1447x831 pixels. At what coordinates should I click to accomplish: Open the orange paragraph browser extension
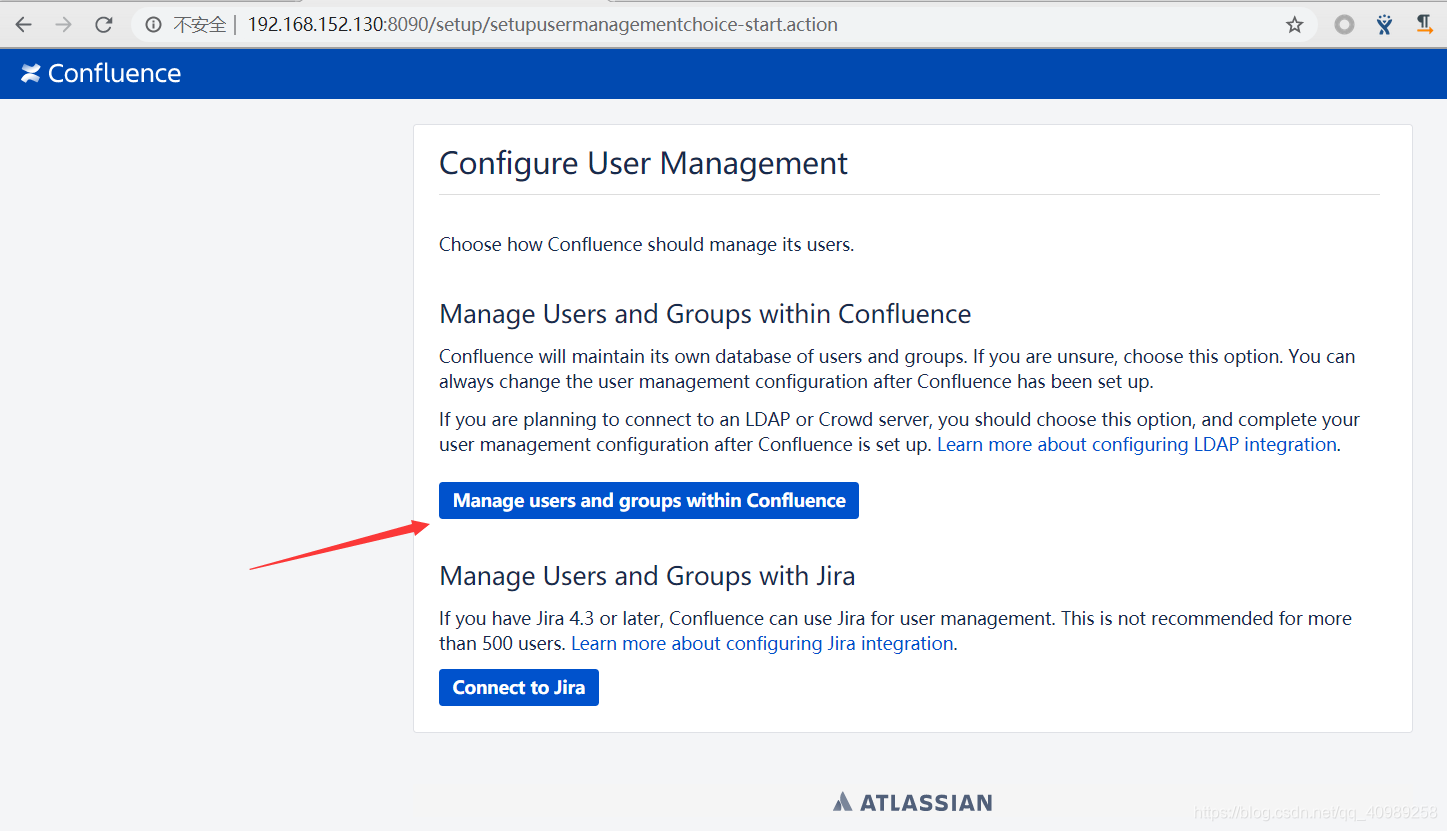pyautogui.click(x=1425, y=25)
